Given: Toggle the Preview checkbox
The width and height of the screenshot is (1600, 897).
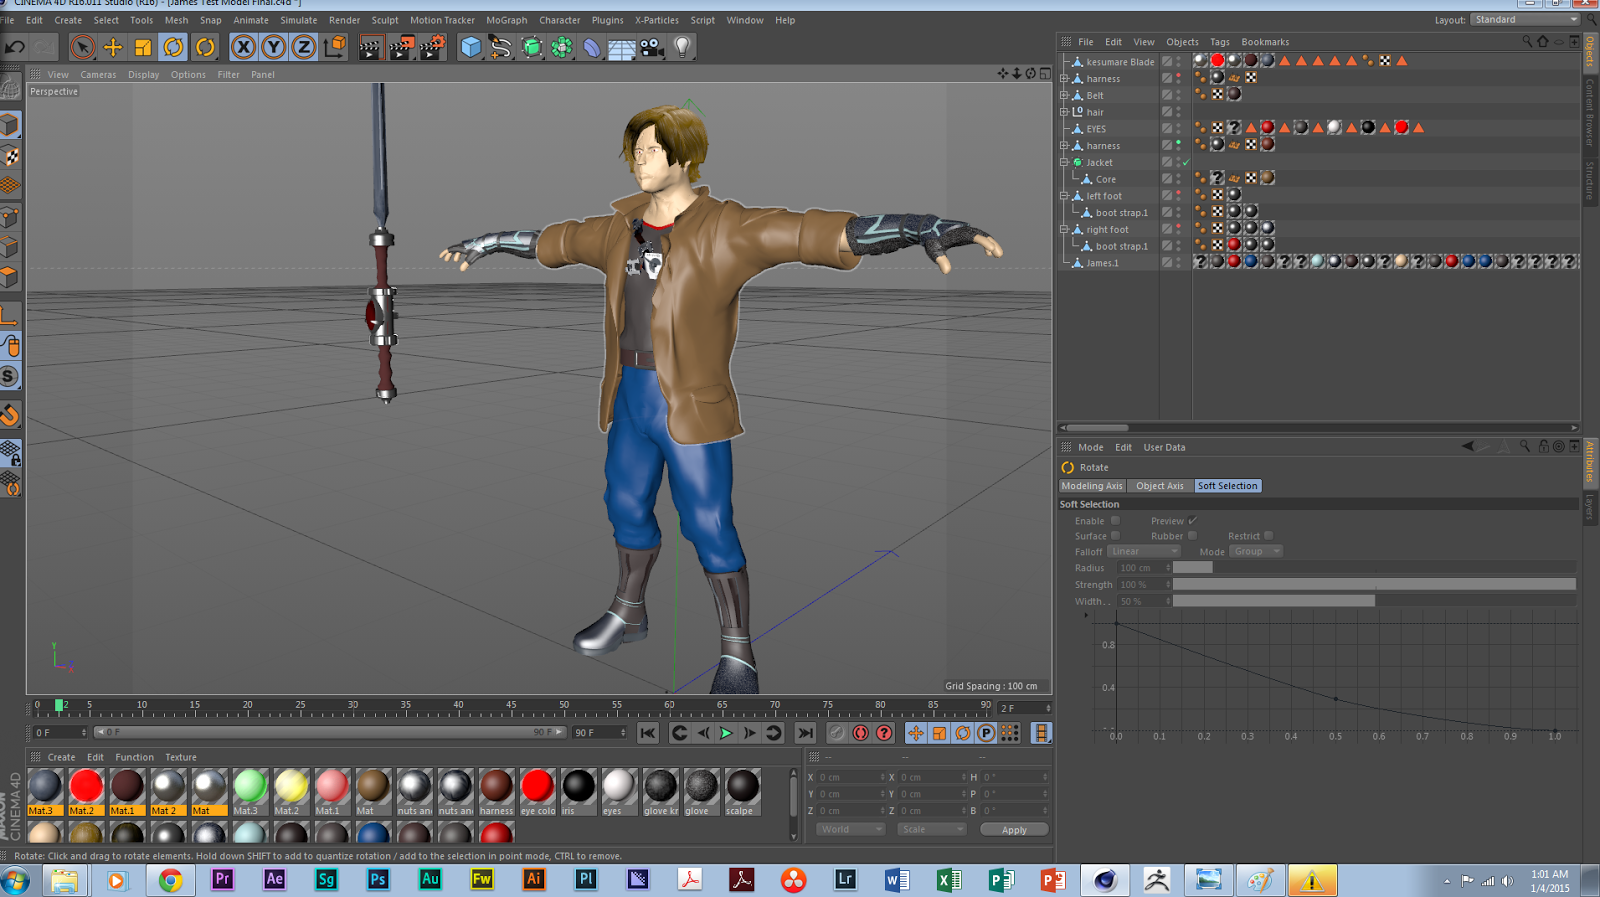Looking at the screenshot, I should 1192,521.
